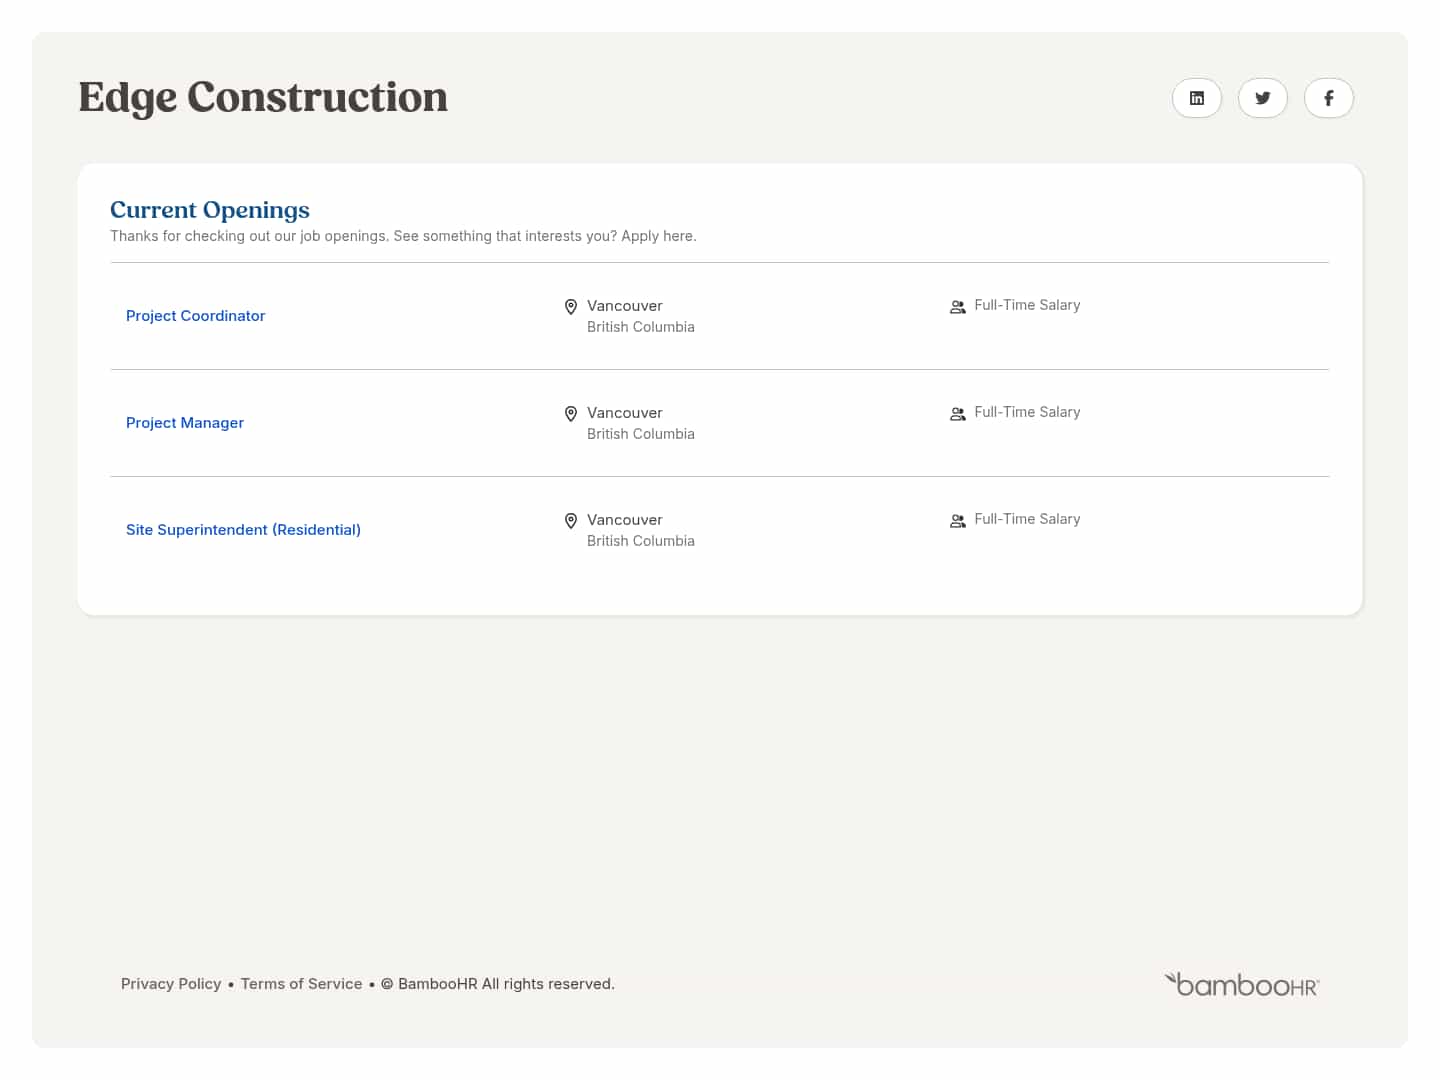Open the LinkedIn social icon
Image resolution: width=1440 pixels, height=1080 pixels.
click(1197, 98)
